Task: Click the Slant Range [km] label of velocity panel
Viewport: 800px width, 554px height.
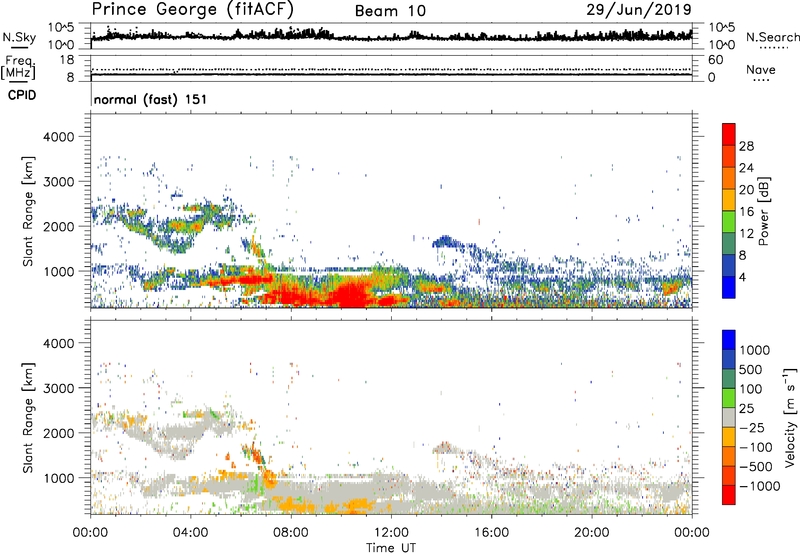Action: point(28,417)
